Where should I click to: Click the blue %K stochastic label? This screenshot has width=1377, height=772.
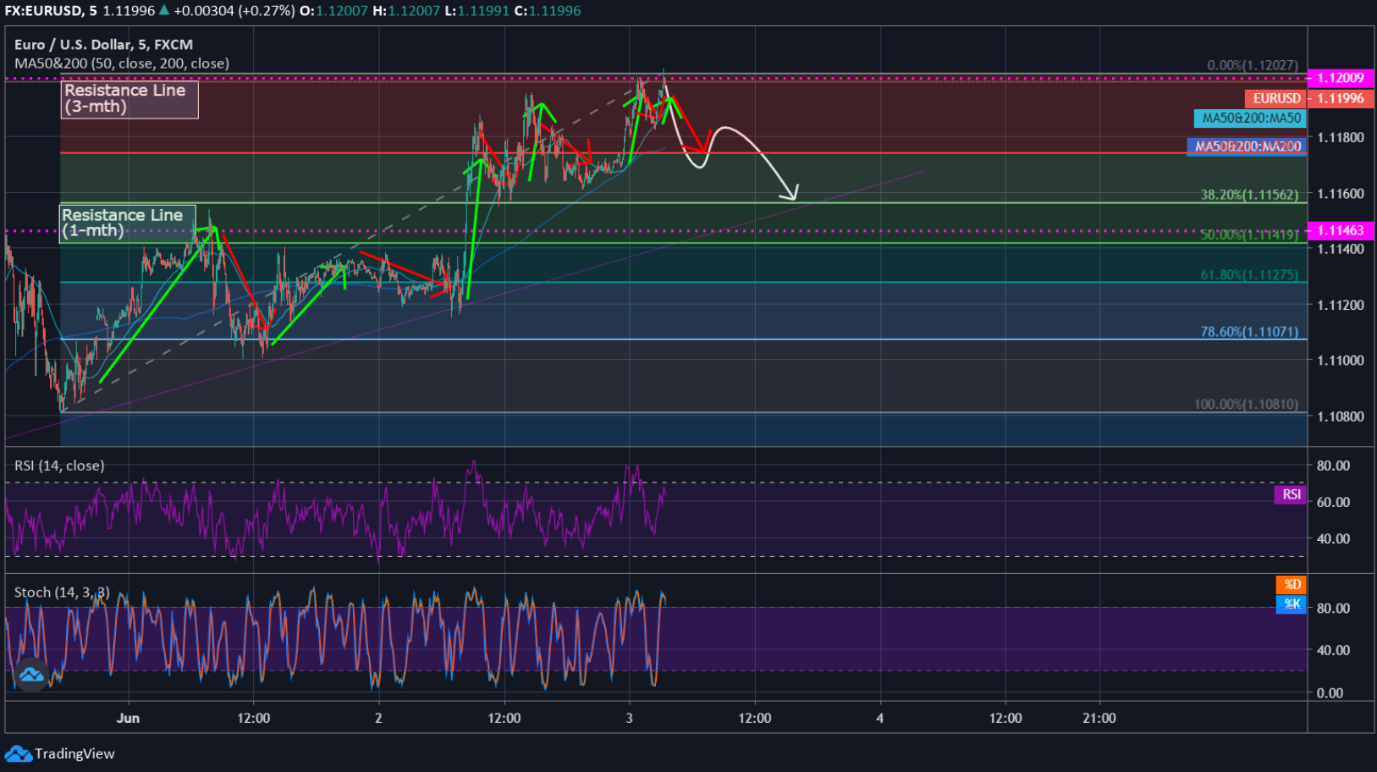[x=1290, y=604]
